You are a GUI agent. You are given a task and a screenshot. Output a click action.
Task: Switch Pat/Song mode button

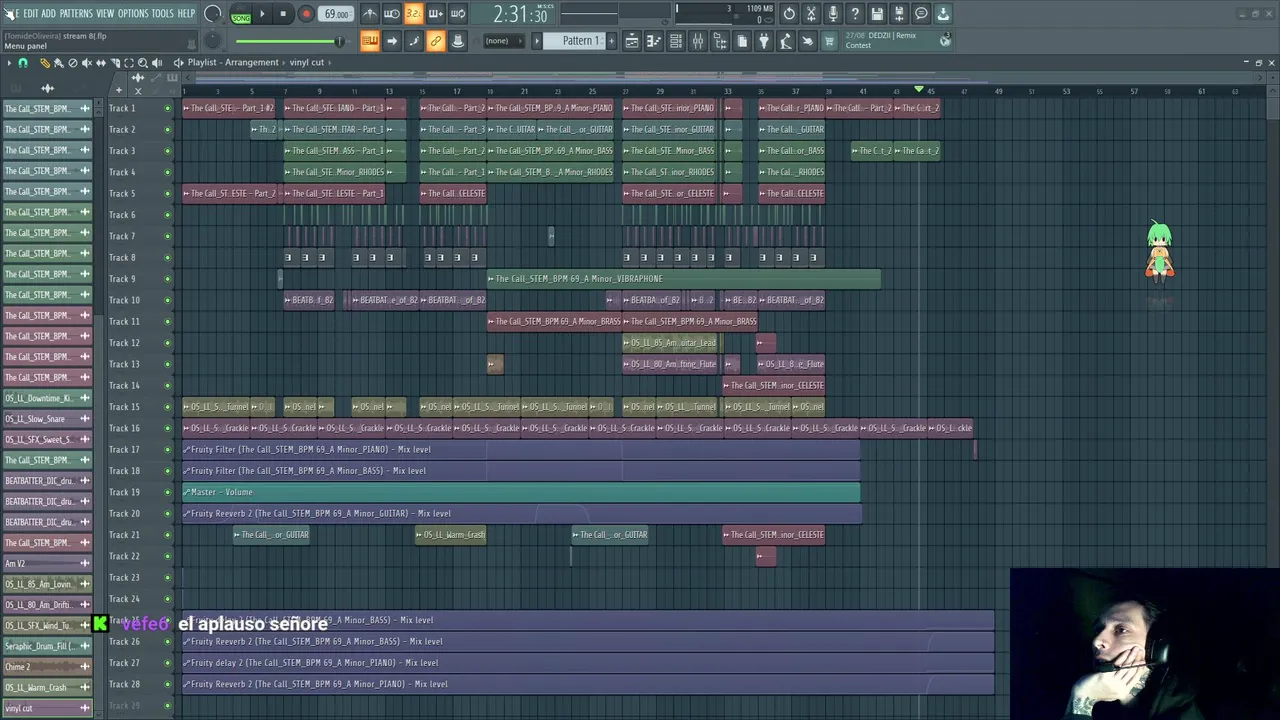241,15
